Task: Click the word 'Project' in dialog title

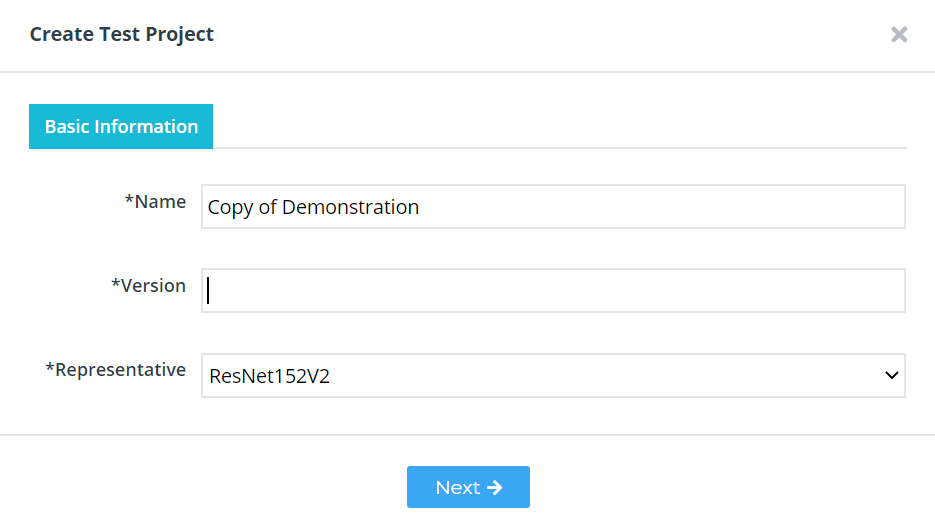Action: pyautogui.click(x=179, y=35)
